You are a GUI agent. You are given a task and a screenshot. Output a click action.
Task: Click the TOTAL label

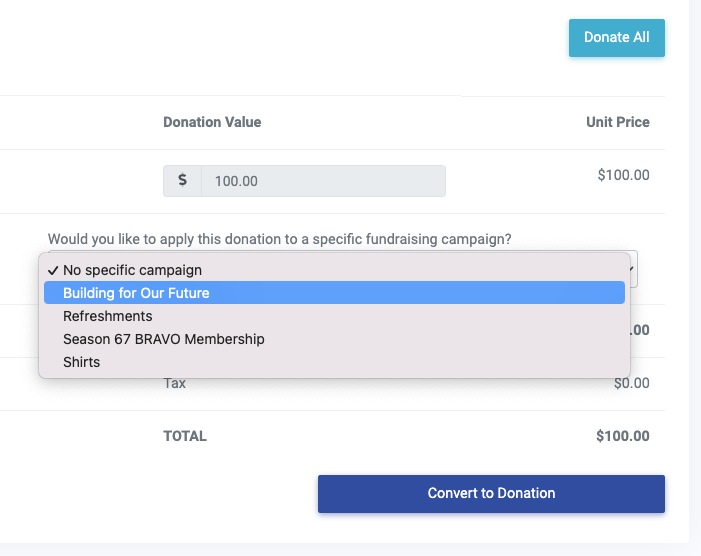click(x=185, y=436)
